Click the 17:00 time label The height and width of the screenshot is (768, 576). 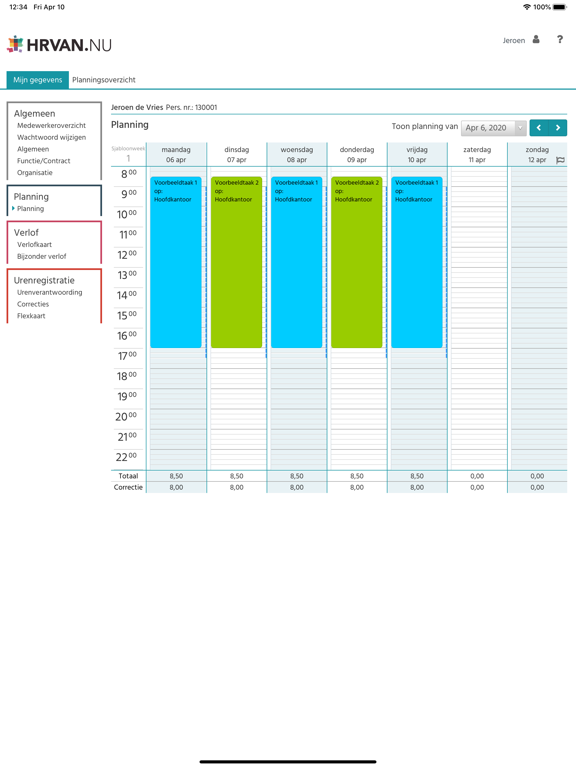(x=127, y=356)
